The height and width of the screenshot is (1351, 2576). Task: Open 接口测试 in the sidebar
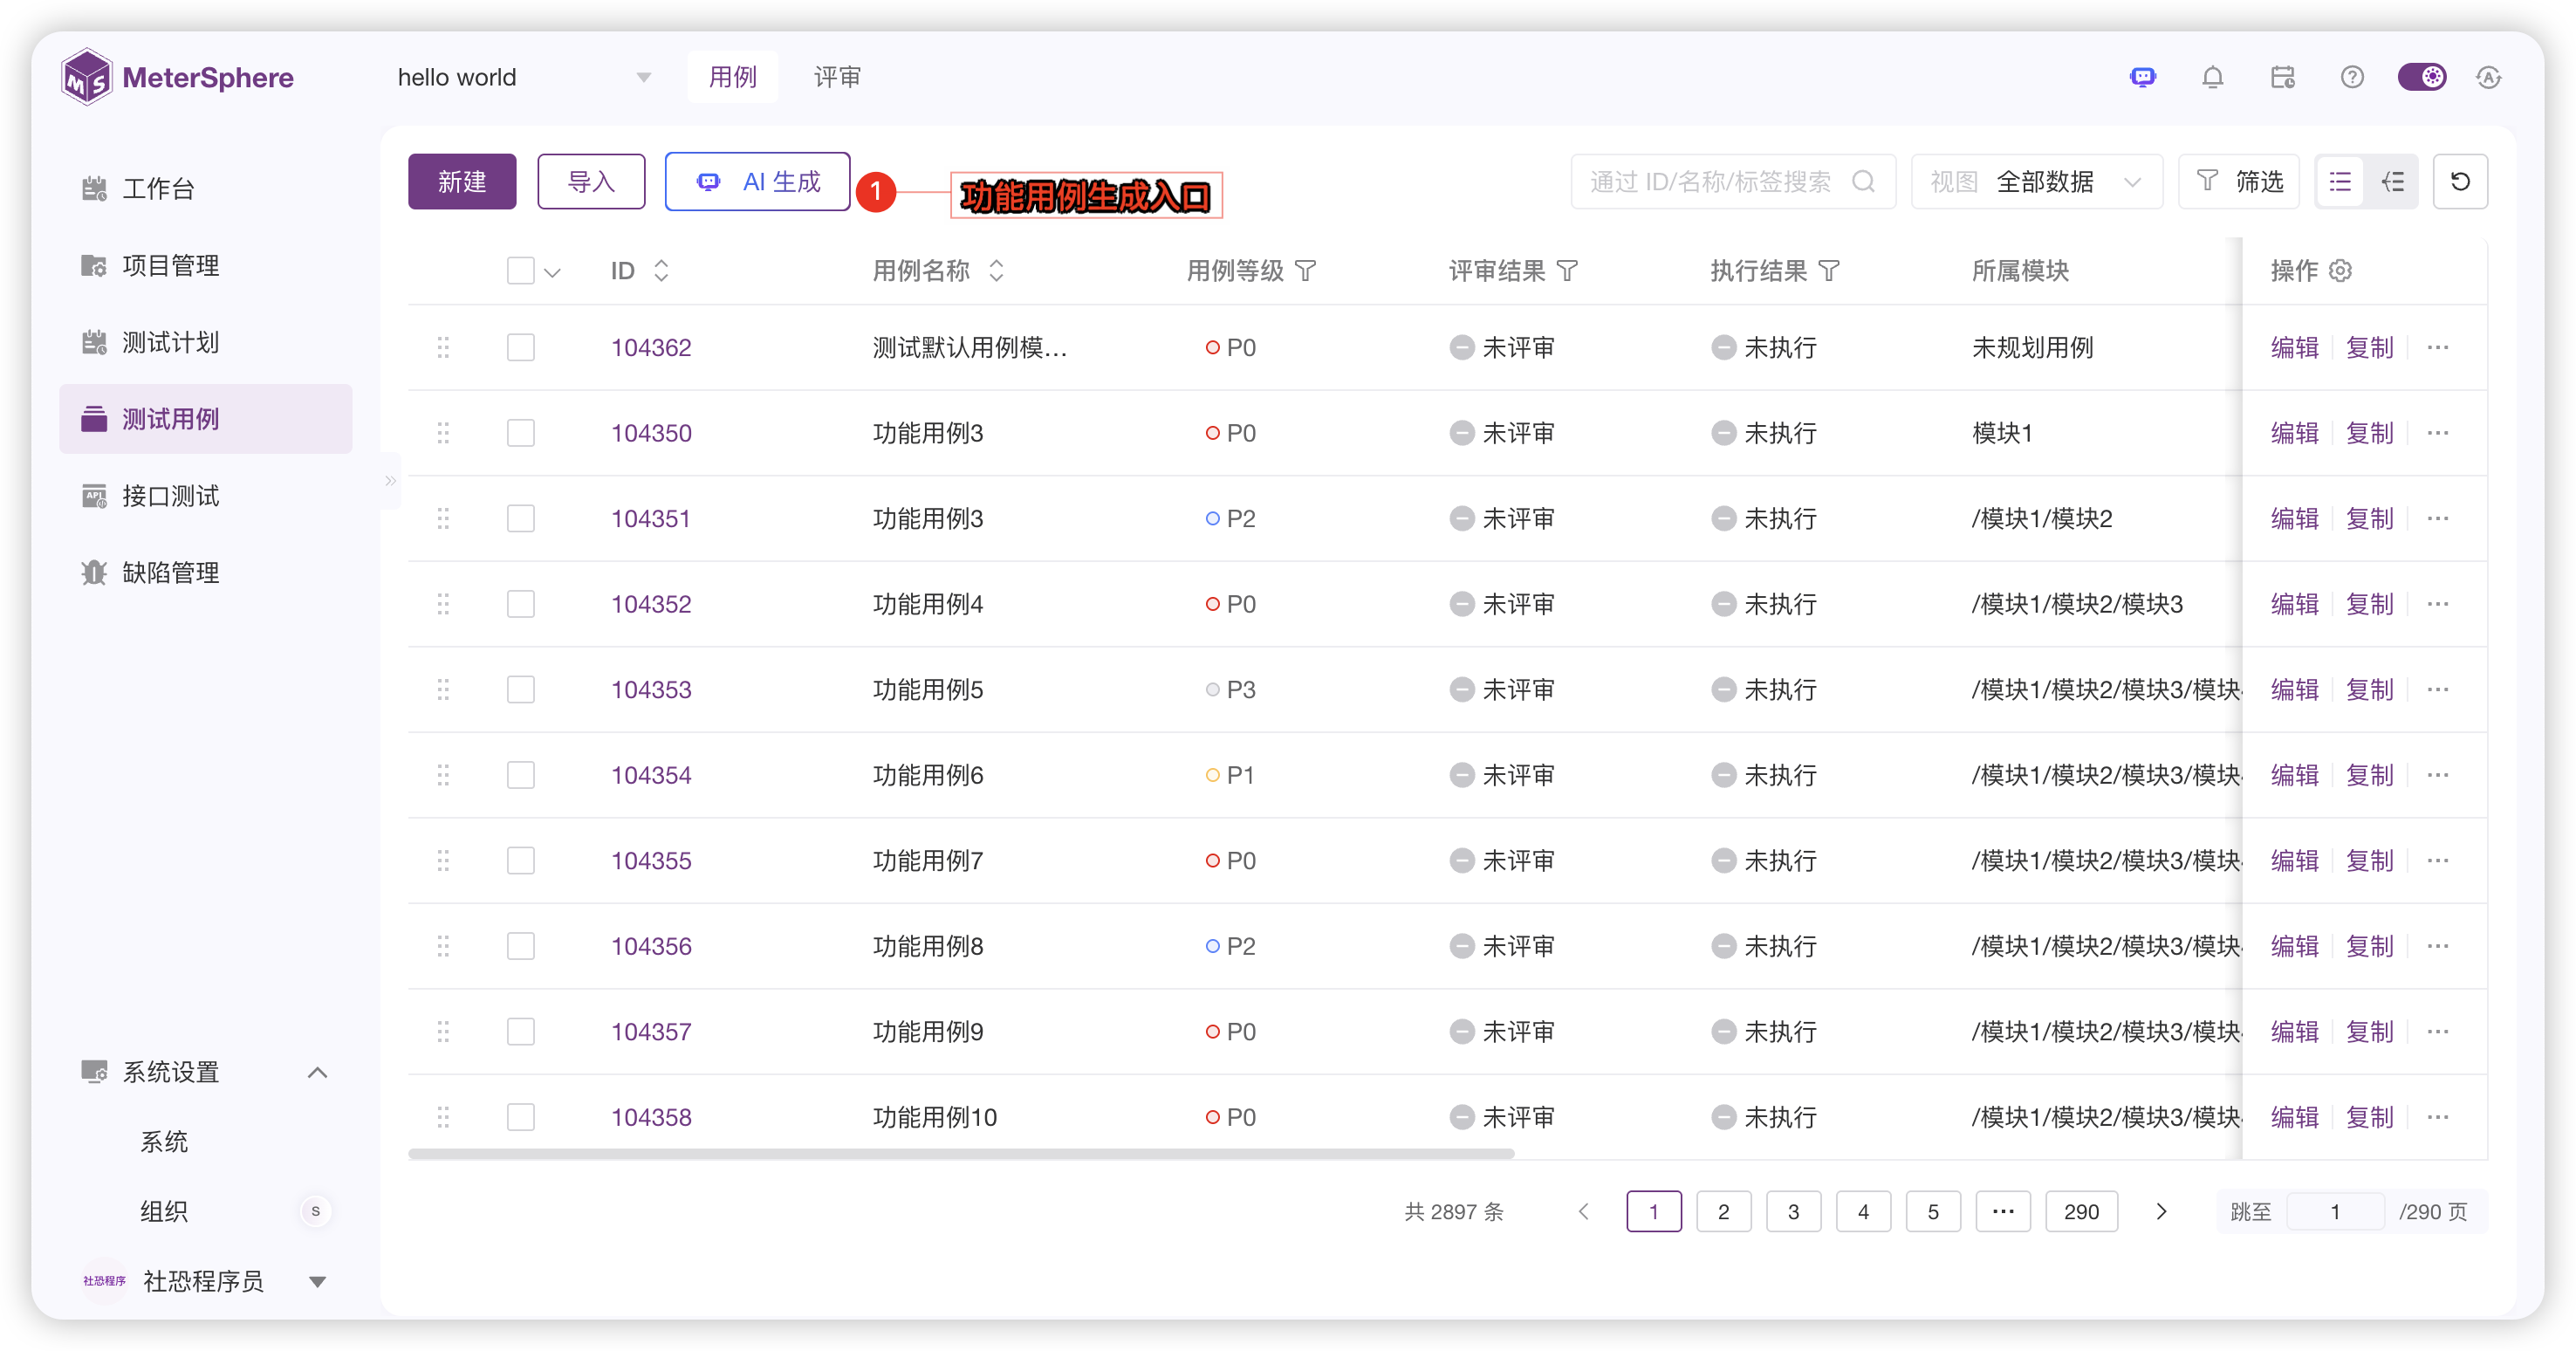coord(206,496)
